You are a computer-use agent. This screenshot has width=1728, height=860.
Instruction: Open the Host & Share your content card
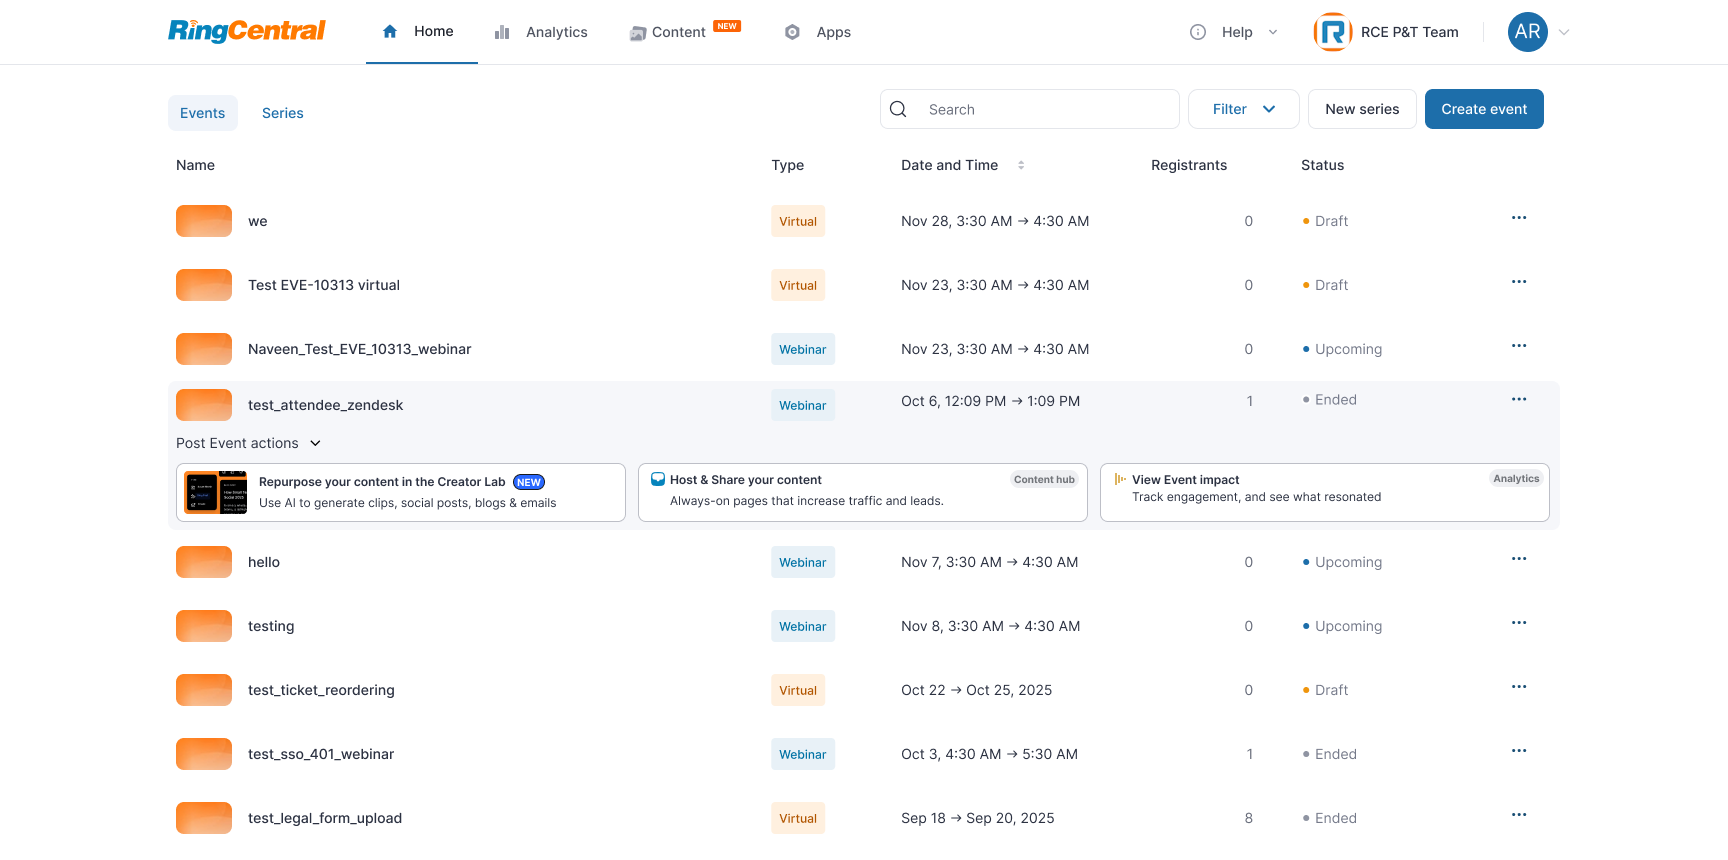863,492
